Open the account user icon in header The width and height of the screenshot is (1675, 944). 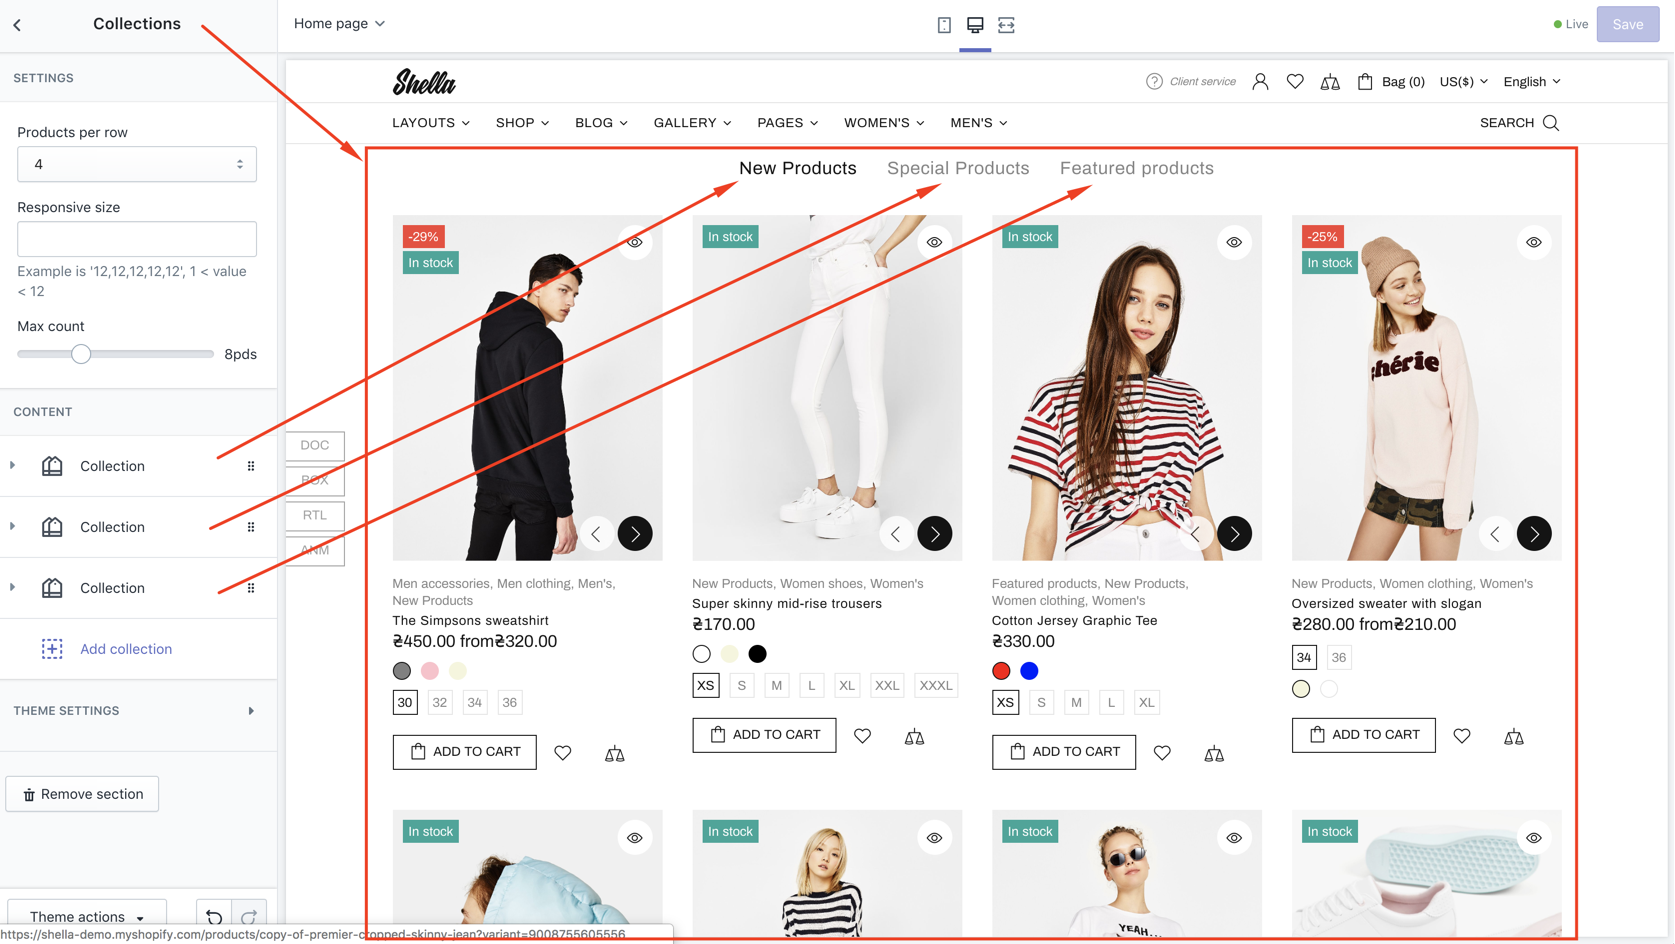[1260, 82]
